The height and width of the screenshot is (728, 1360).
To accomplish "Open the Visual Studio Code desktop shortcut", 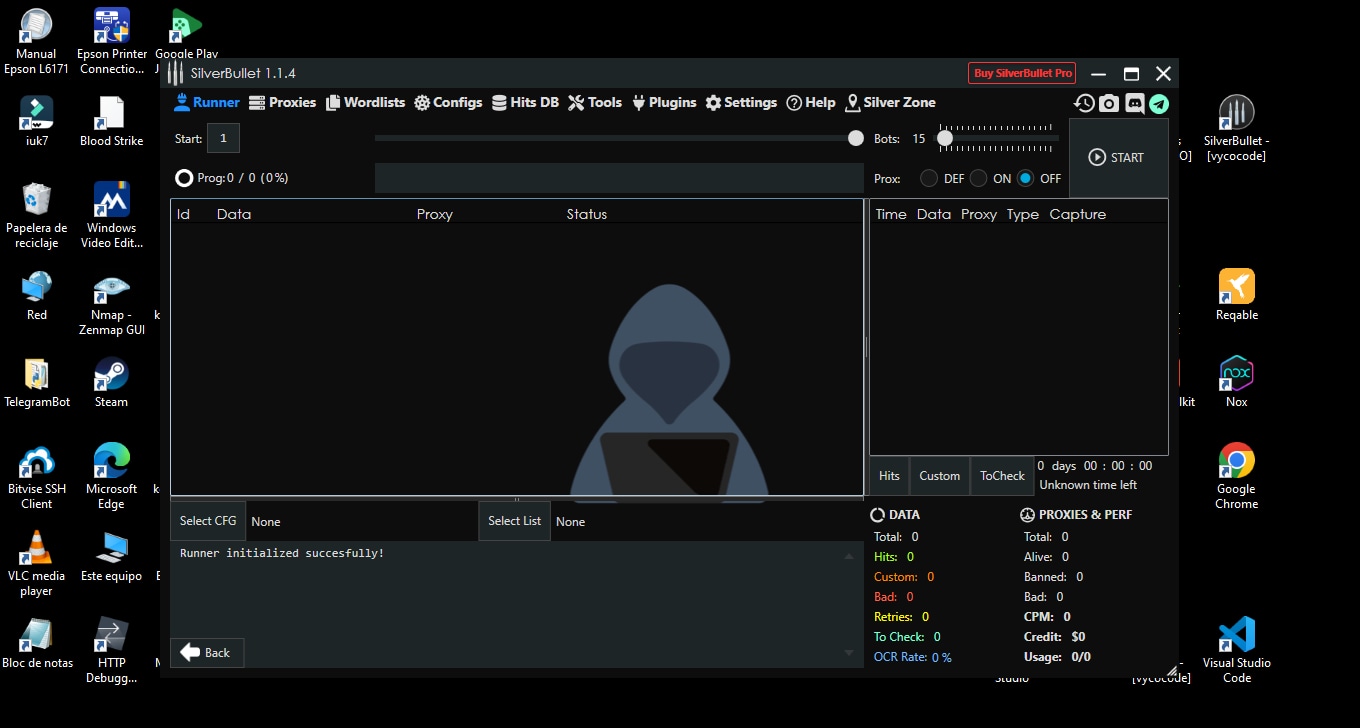I will click(1237, 650).
